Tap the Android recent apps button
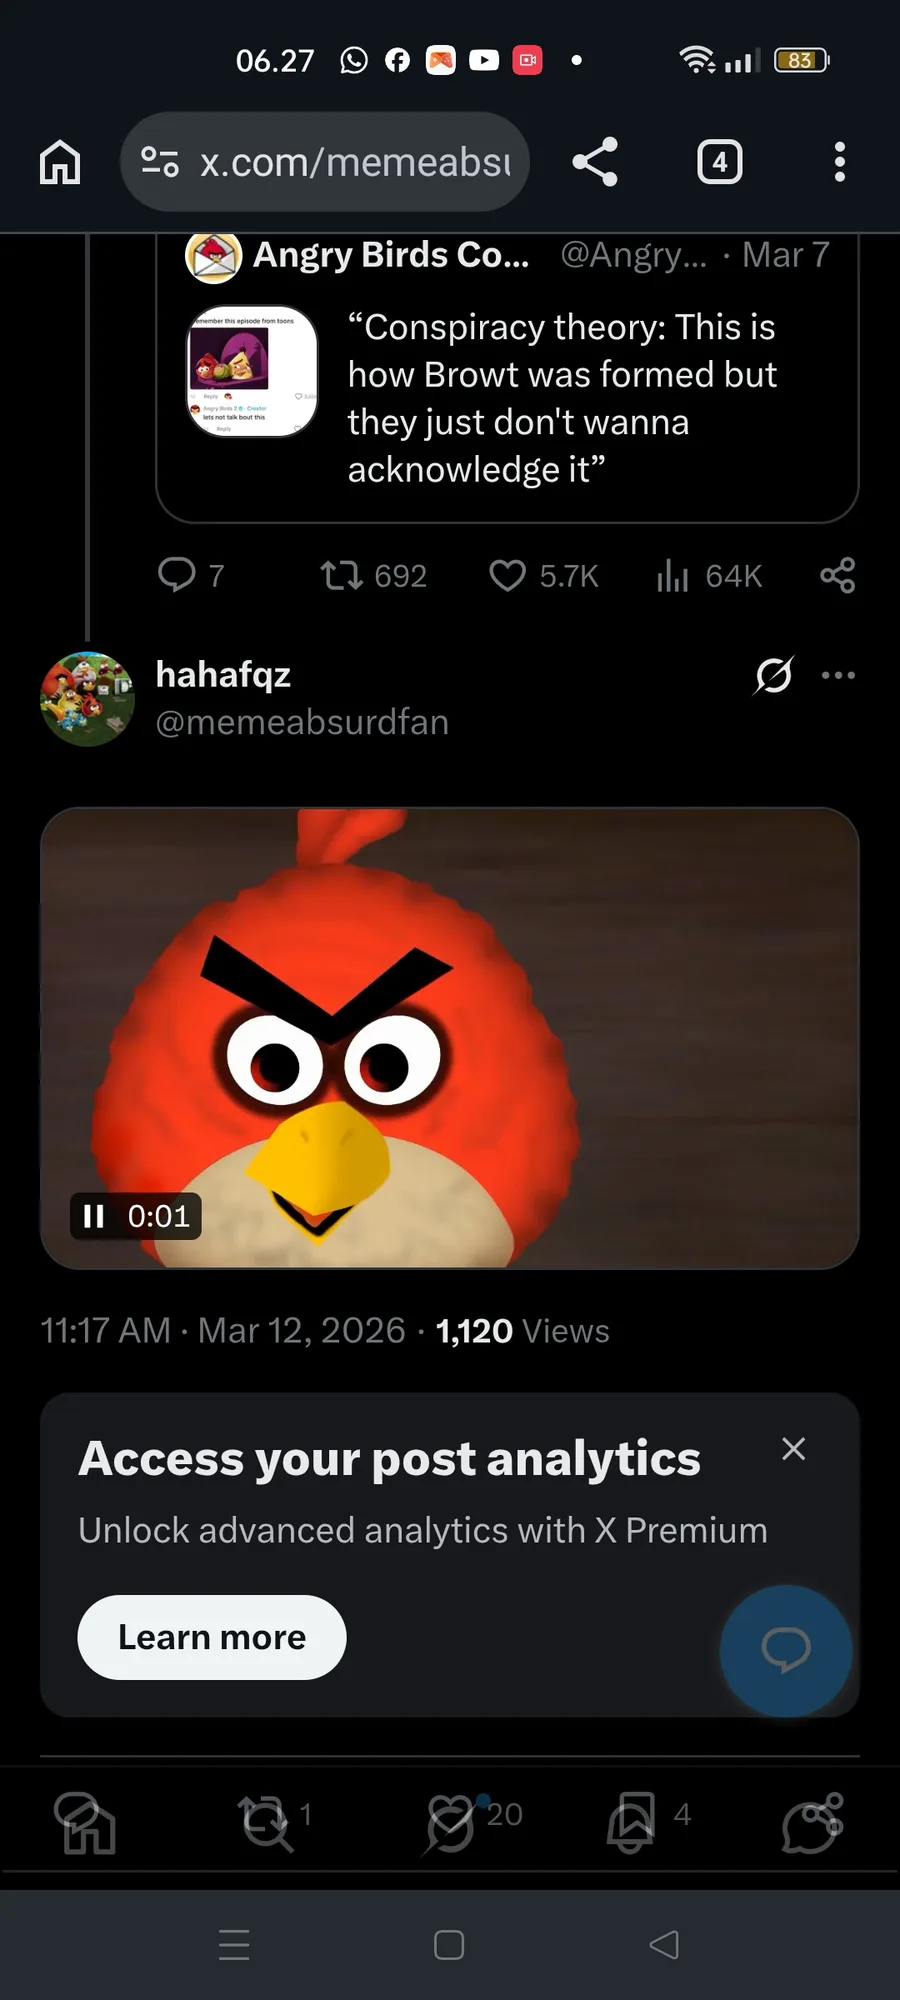The image size is (900, 2000). tap(234, 1944)
